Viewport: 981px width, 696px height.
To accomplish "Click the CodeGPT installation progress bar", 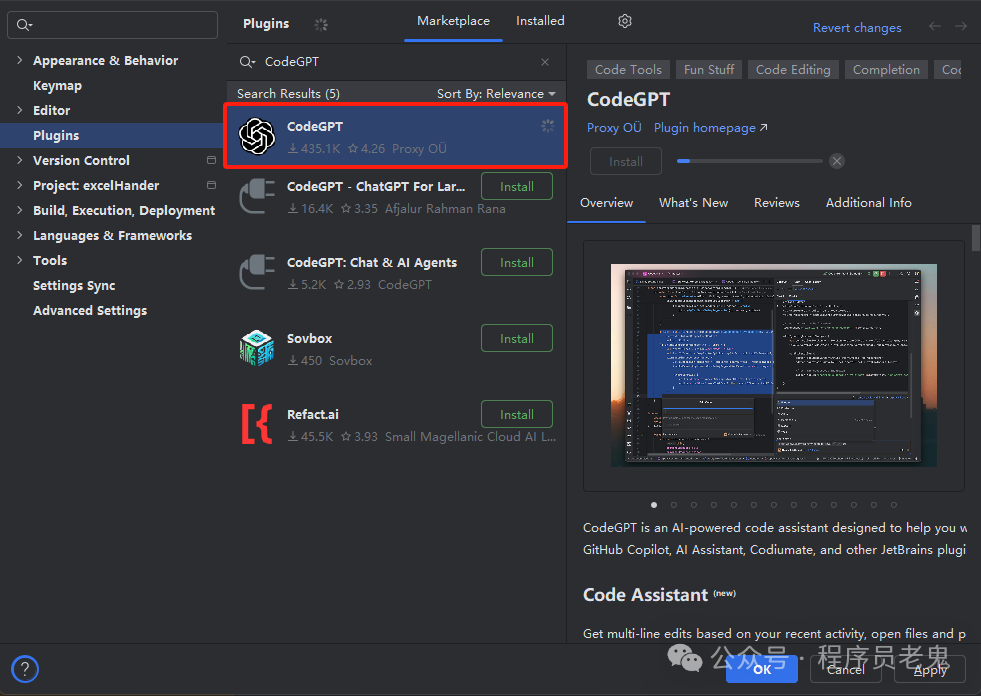I will coord(750,161).
